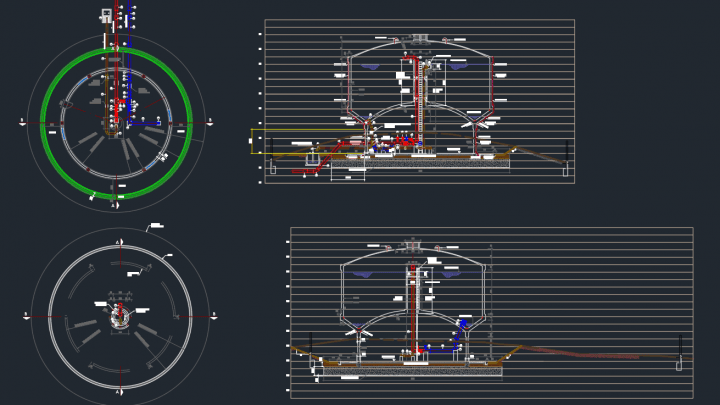Select the control box symbol above the upper plan
720x405 pixels.
tap(107, 15)
